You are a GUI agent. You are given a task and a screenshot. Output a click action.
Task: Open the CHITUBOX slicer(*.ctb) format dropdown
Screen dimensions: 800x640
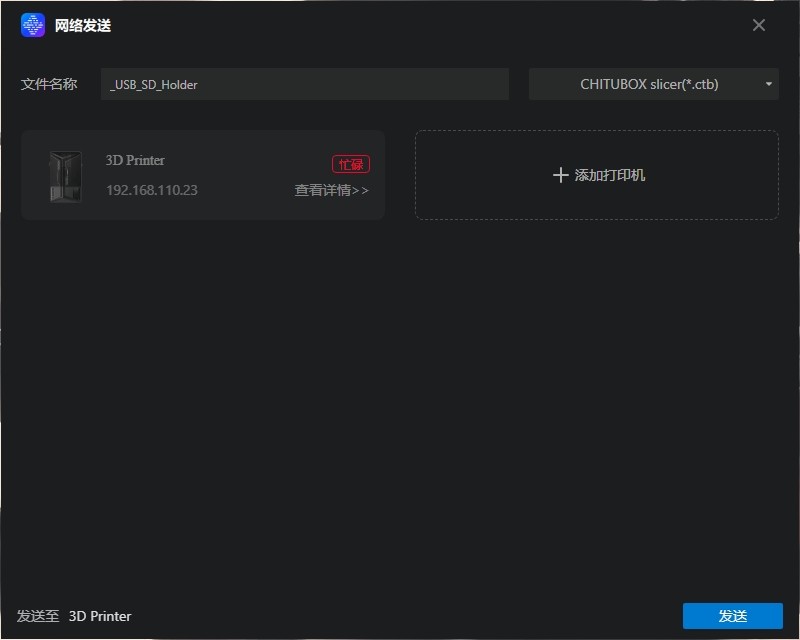[654, 84]
